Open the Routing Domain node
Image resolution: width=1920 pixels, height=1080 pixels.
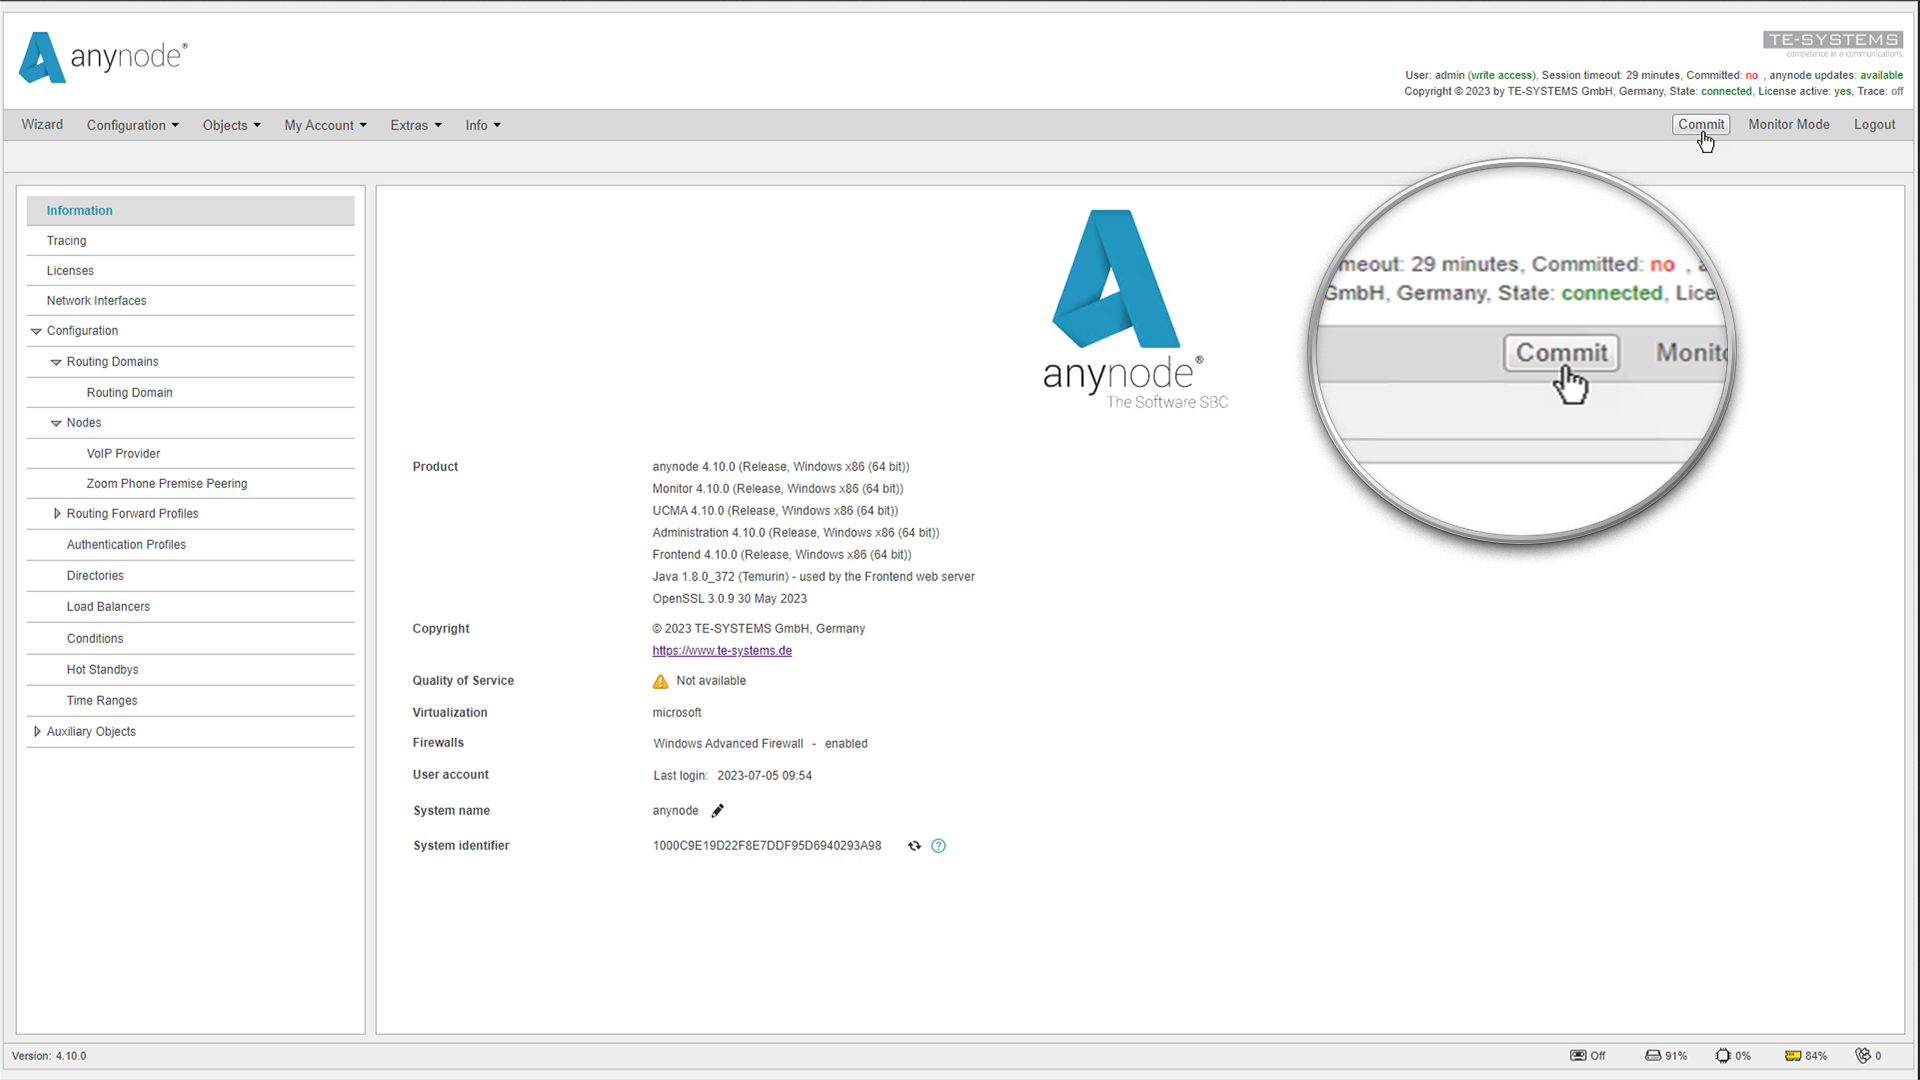point(129,392)
